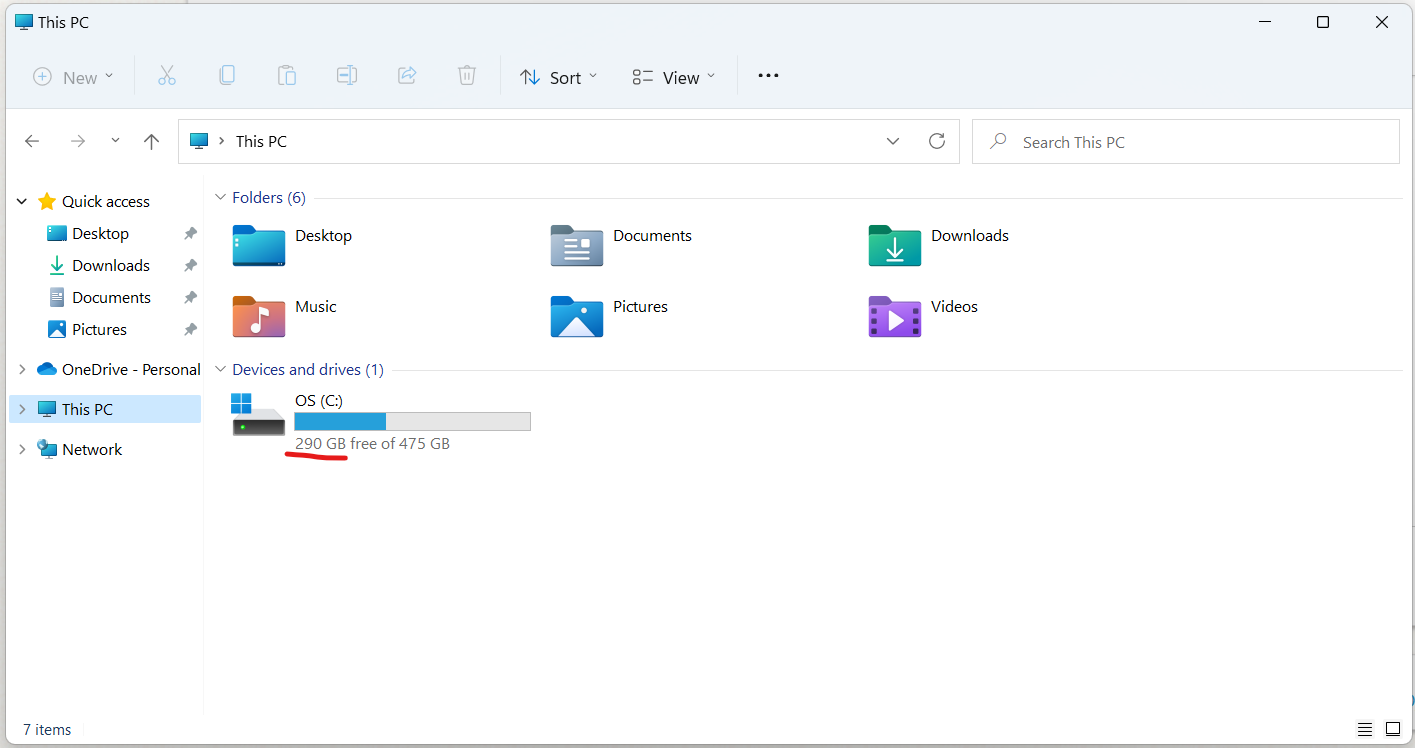Open the View options menu
This screenshot has width=1415, height=748.
click(x=674, y=77)
